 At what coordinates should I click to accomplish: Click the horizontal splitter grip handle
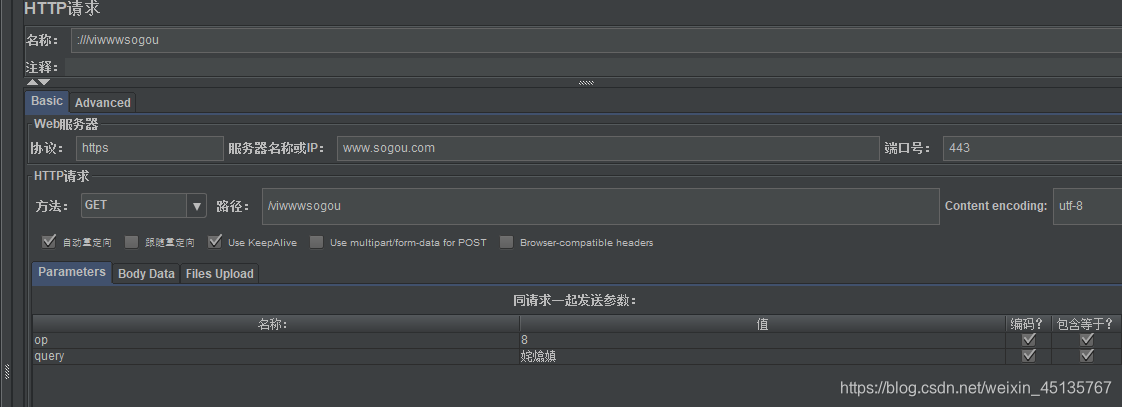pyautogui.click(x=586, y=82)
